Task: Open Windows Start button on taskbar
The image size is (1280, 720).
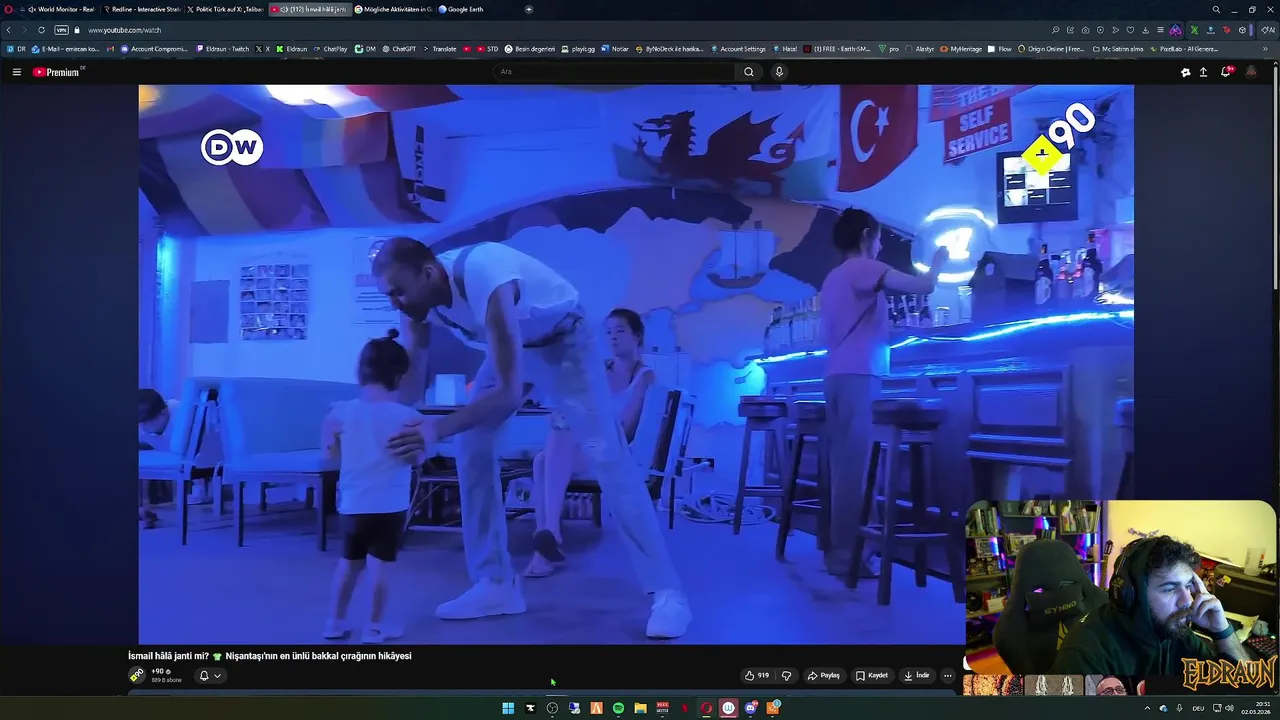Action: [x=508, y=708]
